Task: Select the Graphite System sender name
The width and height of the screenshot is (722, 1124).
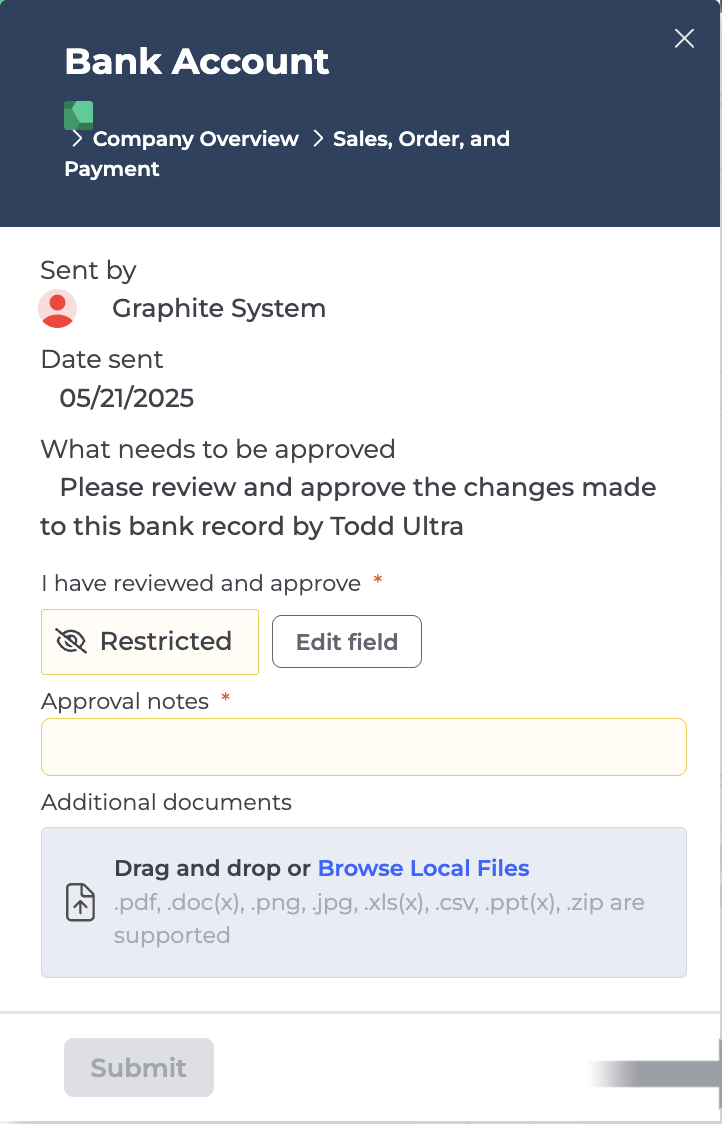Action: click(x=219, y=308)
